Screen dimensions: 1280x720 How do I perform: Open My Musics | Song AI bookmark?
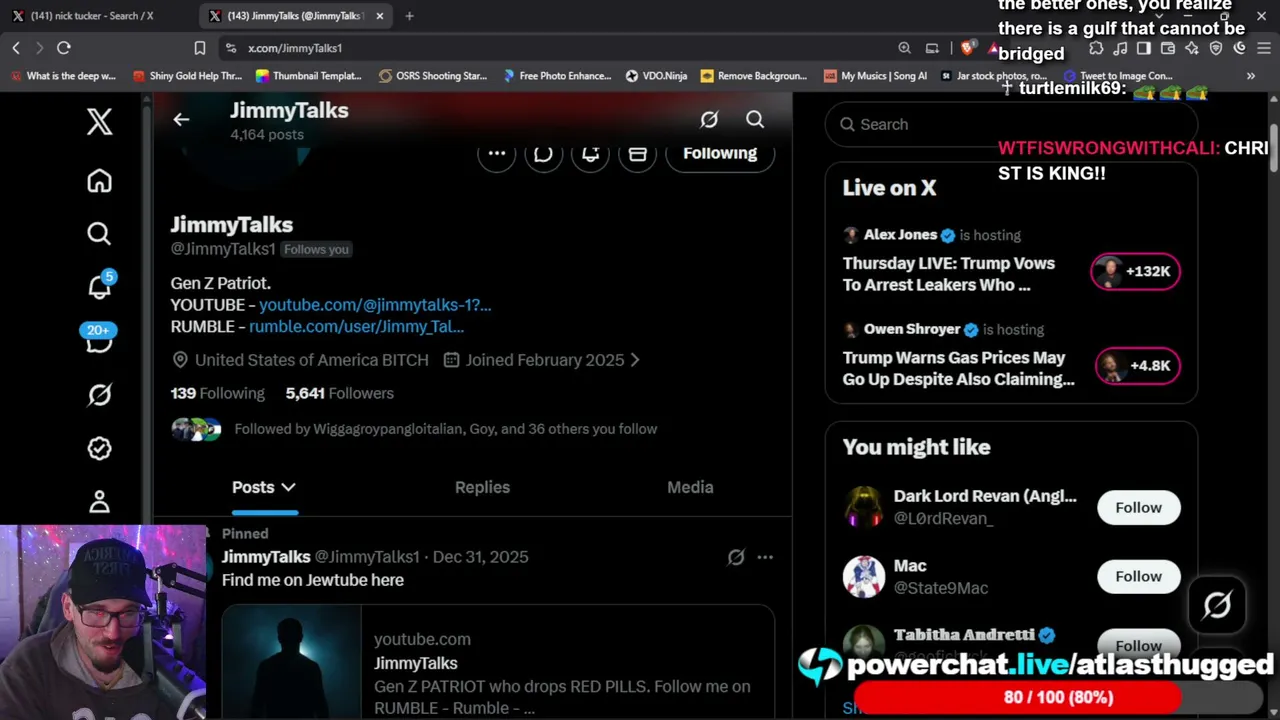click(x=876, y=76)
